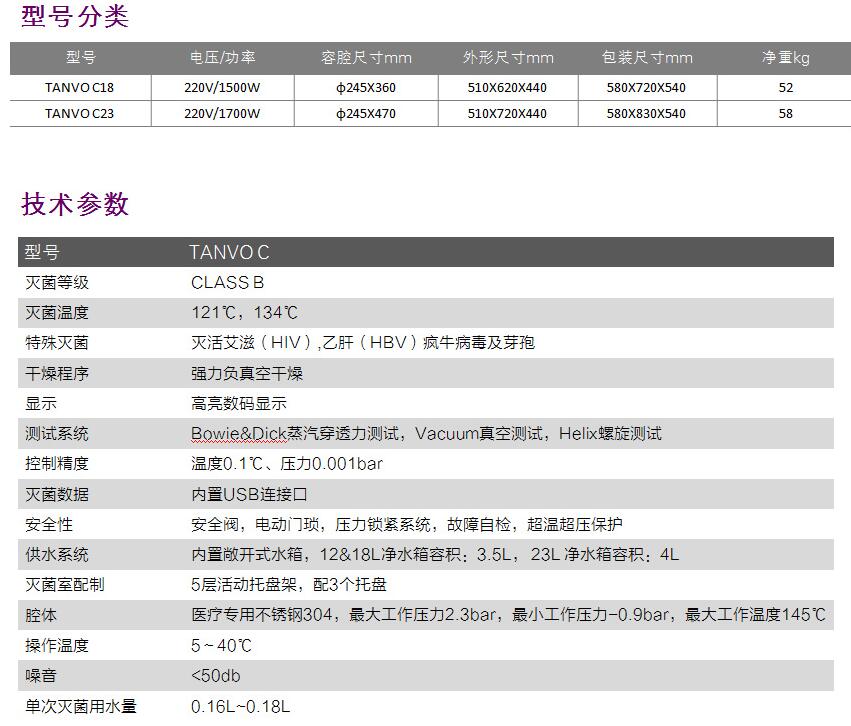Select the CLASS B value

[227, 283]
